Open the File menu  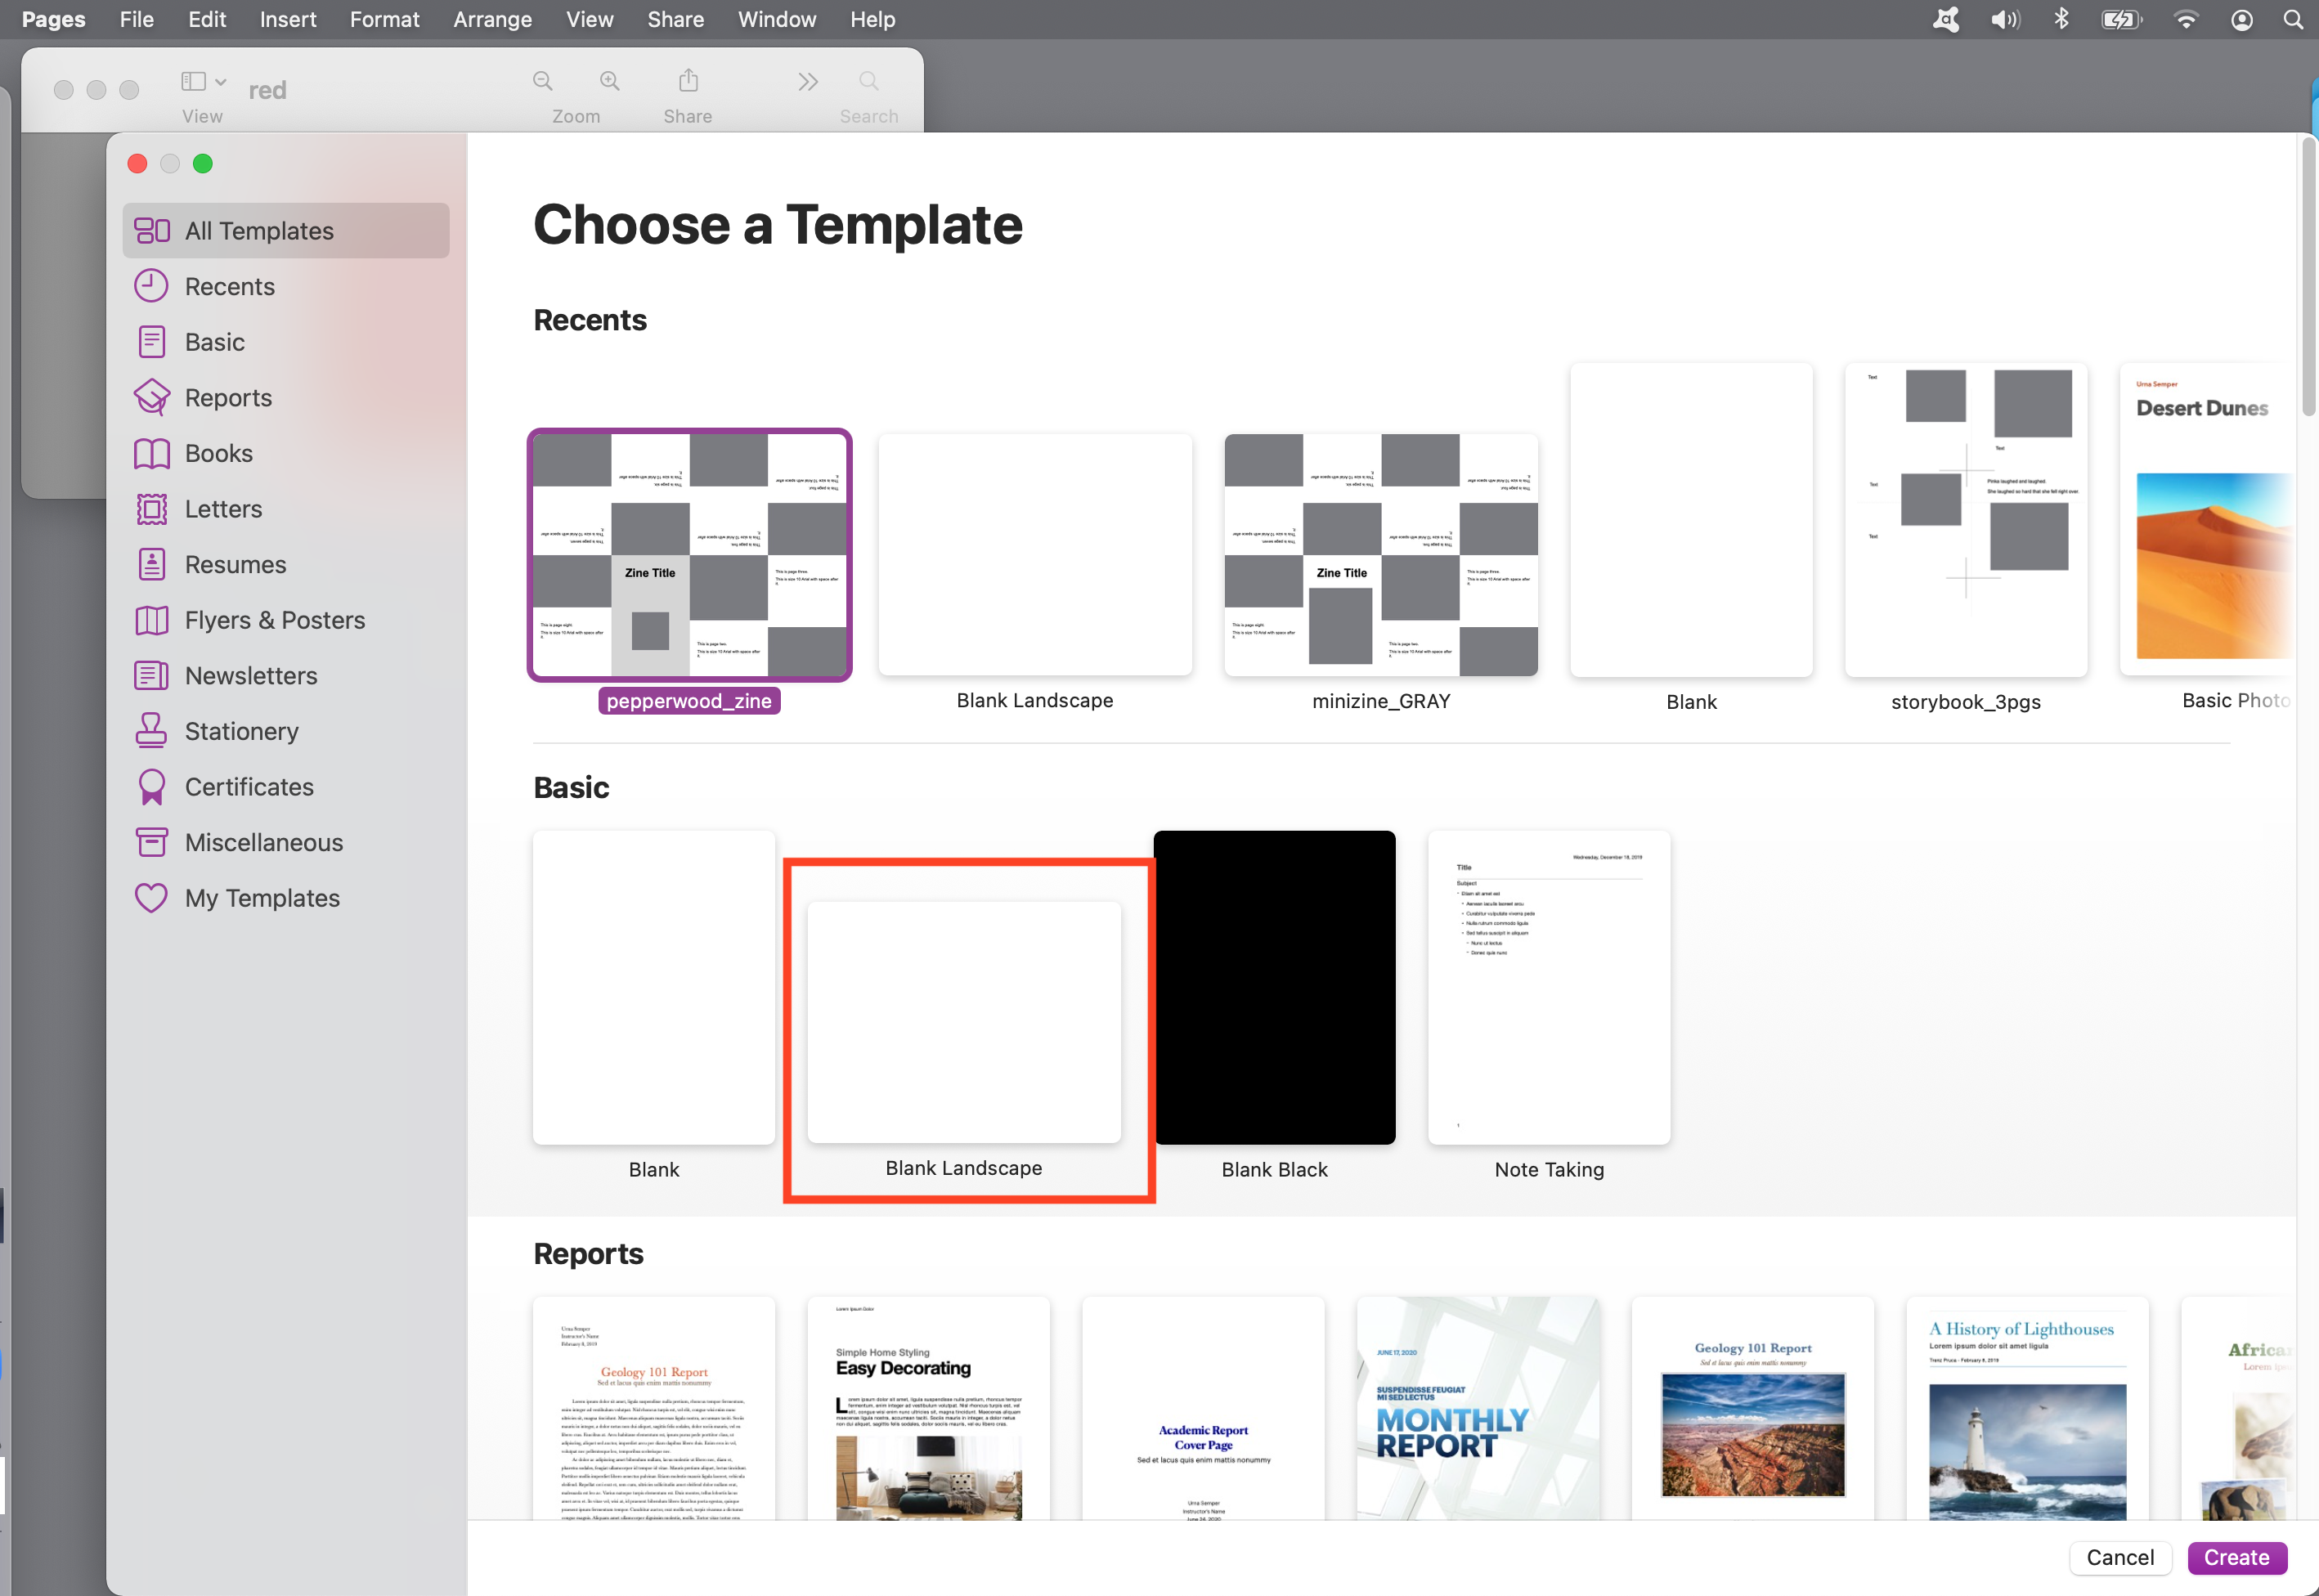click(x=136, y=19)
